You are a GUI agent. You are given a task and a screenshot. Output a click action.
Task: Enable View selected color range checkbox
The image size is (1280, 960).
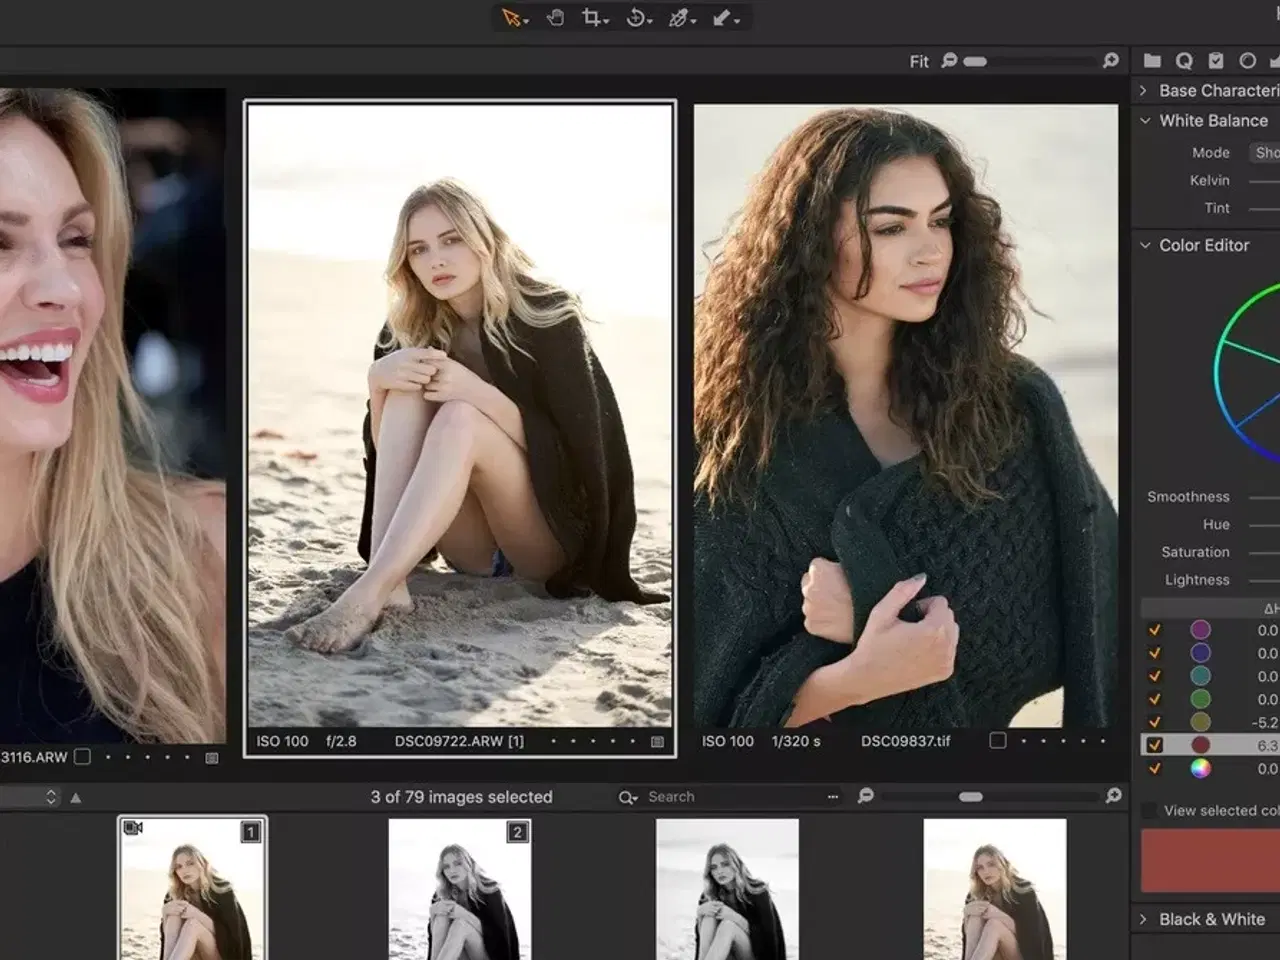(1149, 810)
